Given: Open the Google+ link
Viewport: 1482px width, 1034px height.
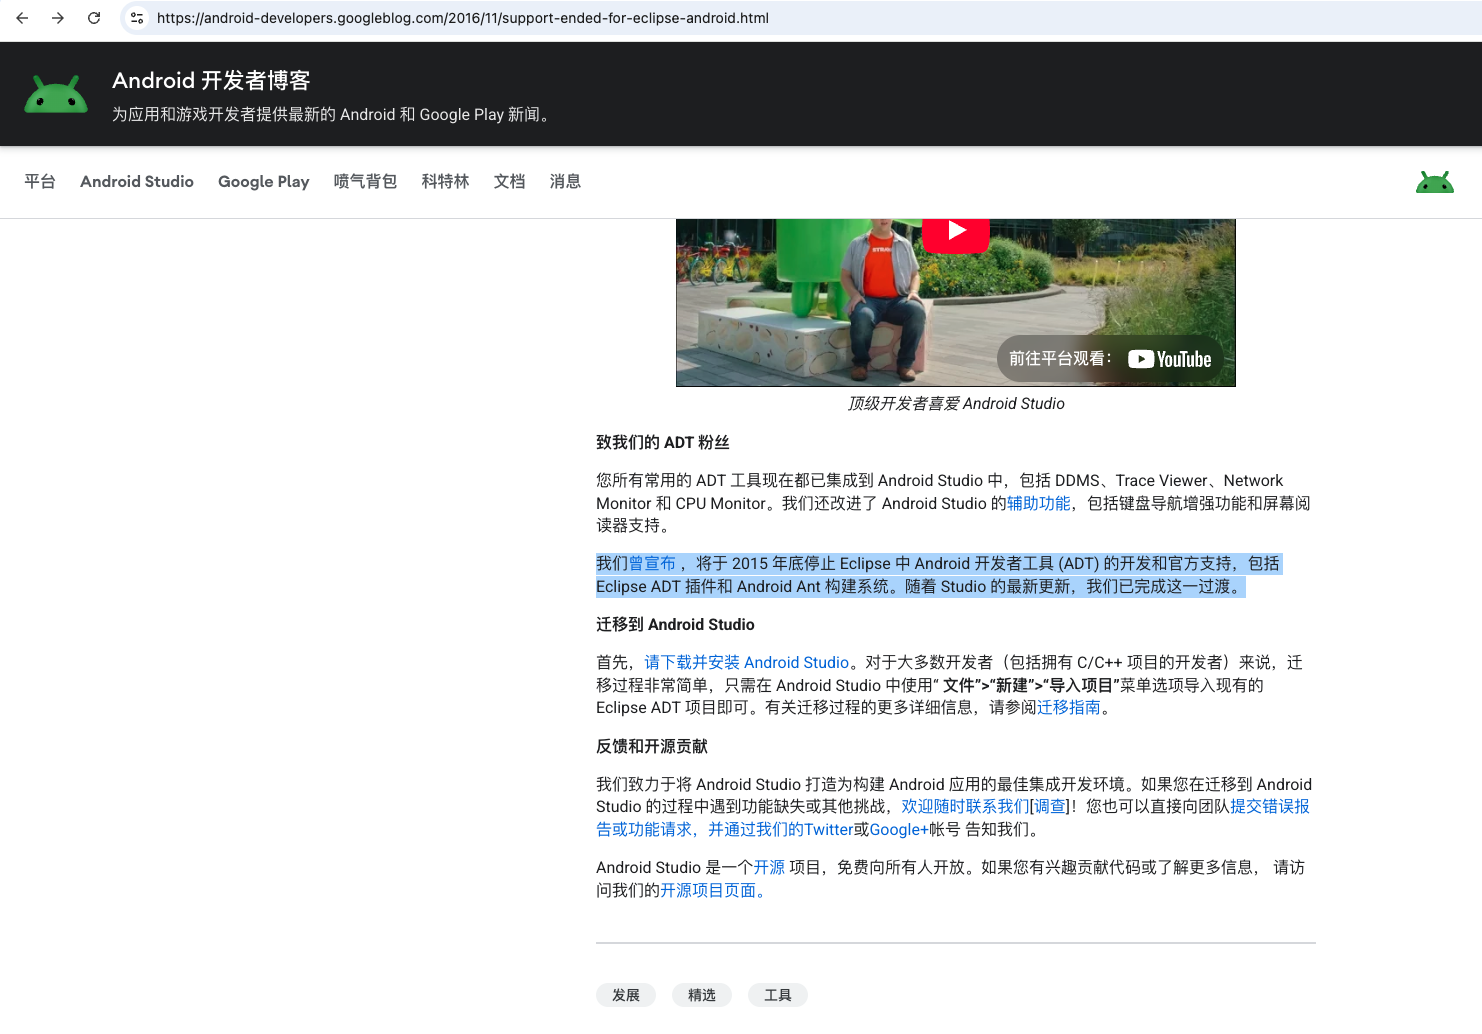Looking at the screenshot, I should coord(899,829).
